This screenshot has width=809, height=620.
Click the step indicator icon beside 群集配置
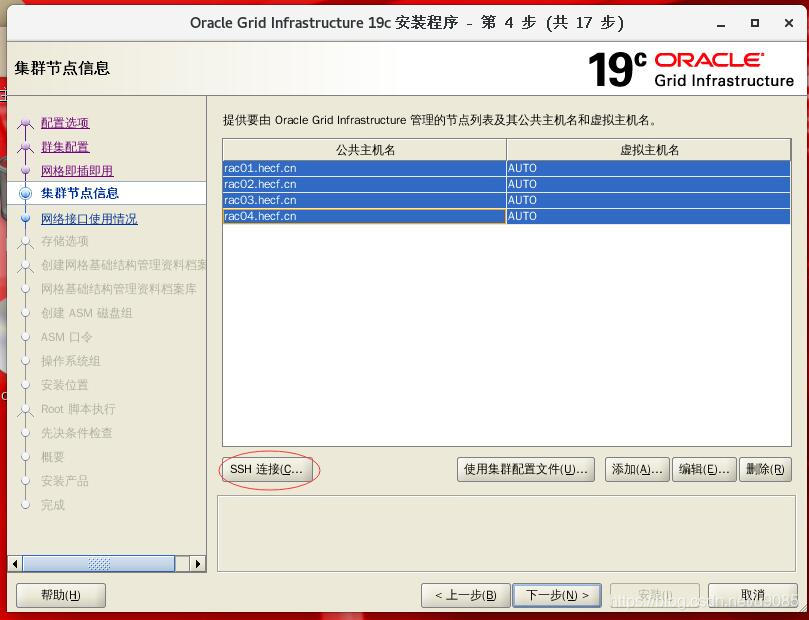coord(25,148)
